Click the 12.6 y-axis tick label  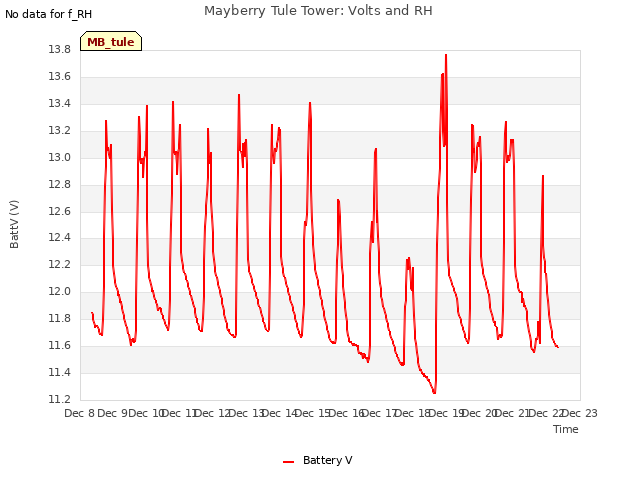point(60,211)
